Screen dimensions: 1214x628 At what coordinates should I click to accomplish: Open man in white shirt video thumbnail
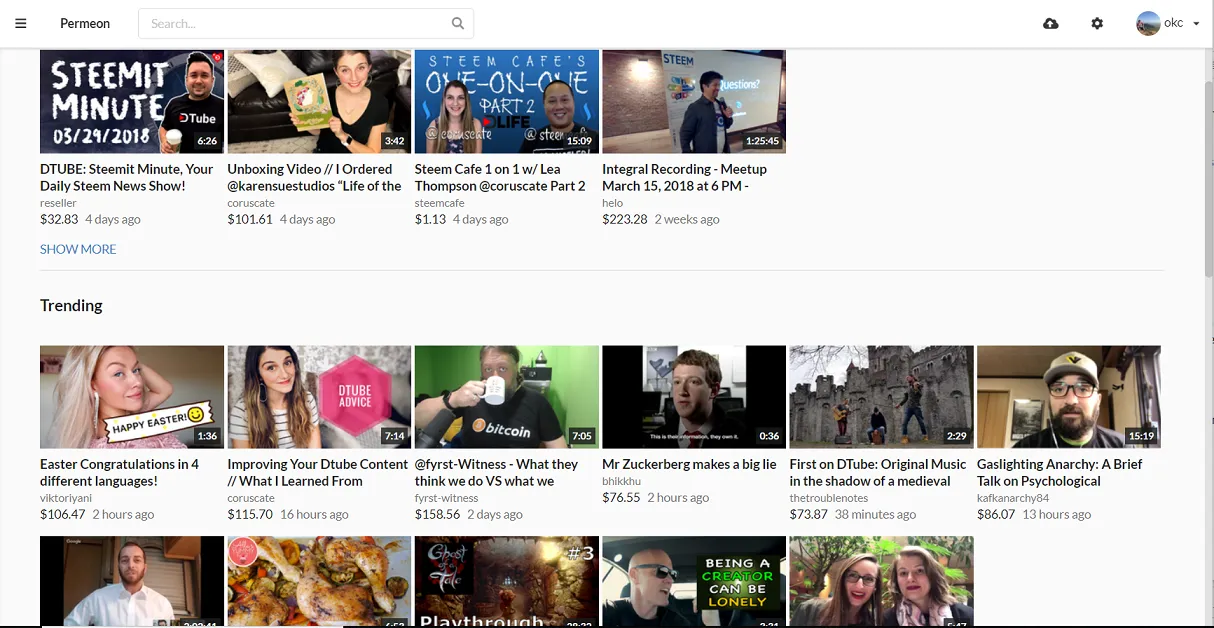132,581
